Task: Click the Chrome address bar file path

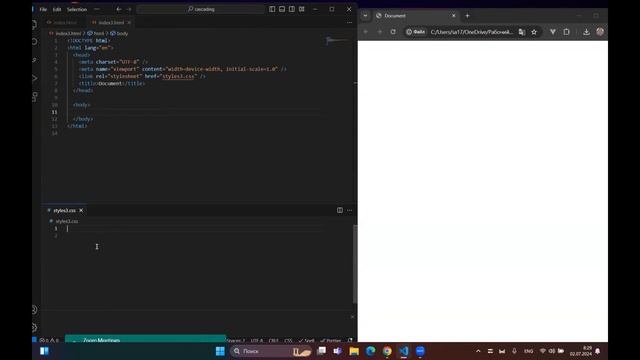Action: [x=471, y=32]
